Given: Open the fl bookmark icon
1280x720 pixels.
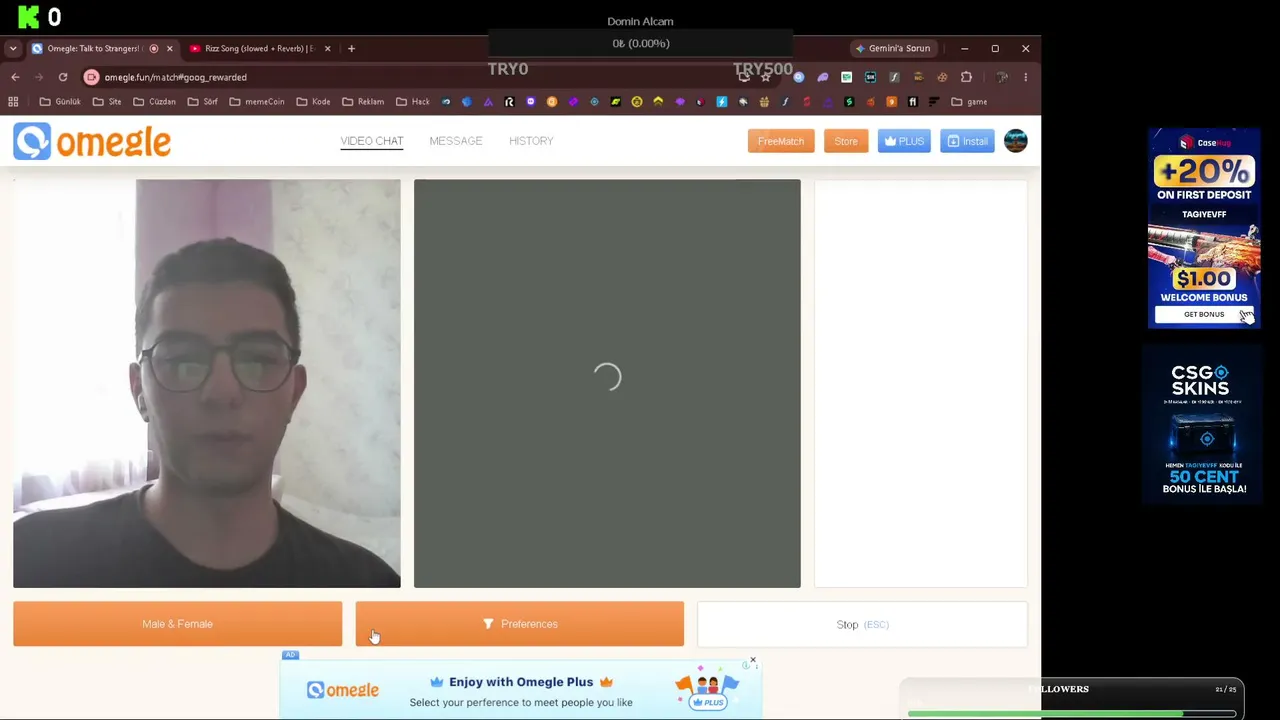Looking at the screenshot, I should point(912,101).
